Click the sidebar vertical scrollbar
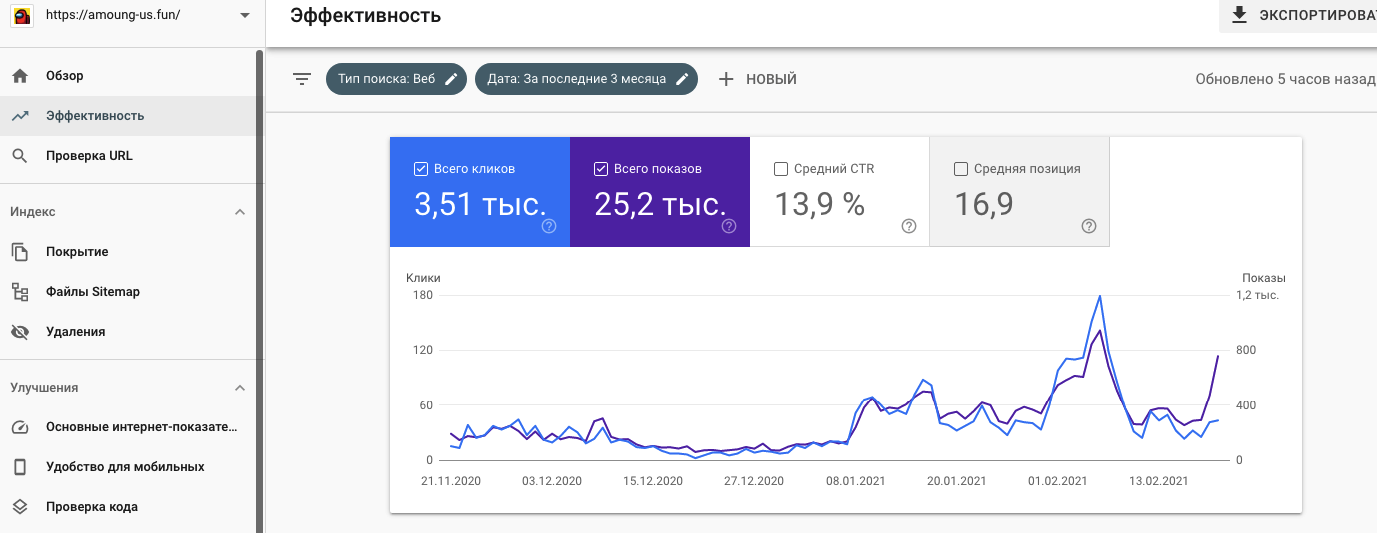This screenshot has height=533, width=1377. pos(260,290)
